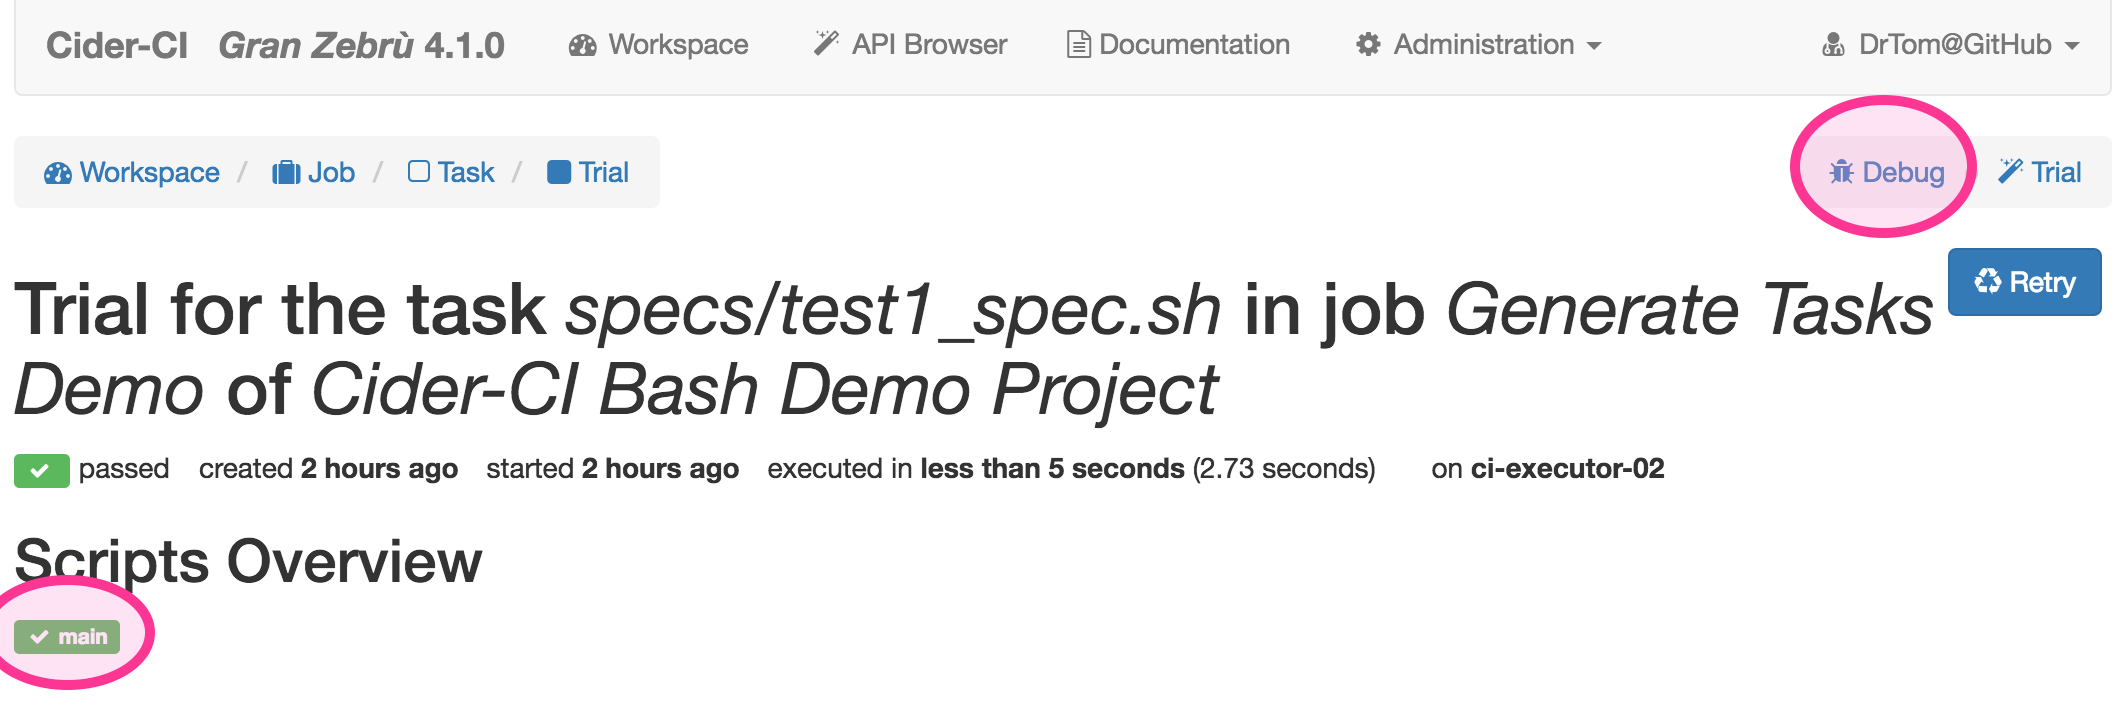Image resolution: width=2126 pixels, height=706 pixels.
Task: Open the API Browser menu item
Action: (x=910, y=45)
